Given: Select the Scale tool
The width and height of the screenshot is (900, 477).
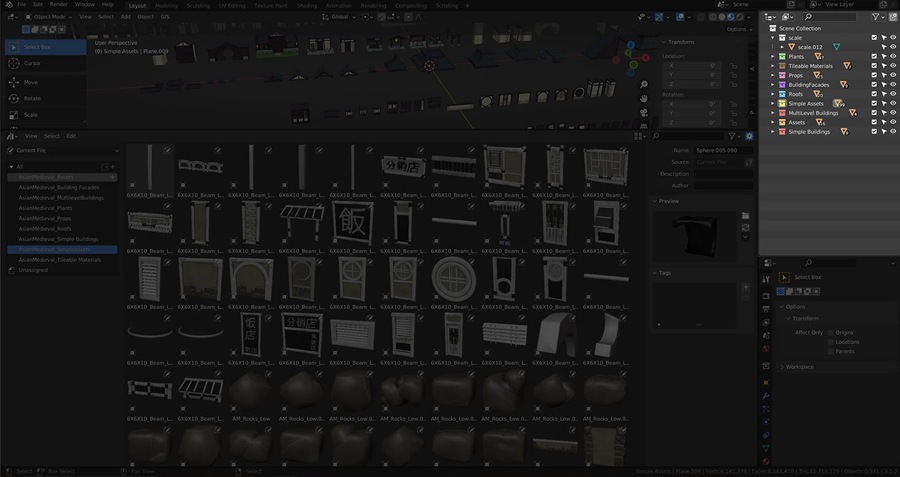Looking at the screenshot, I should pyautogui.click(x=46, y=115).
